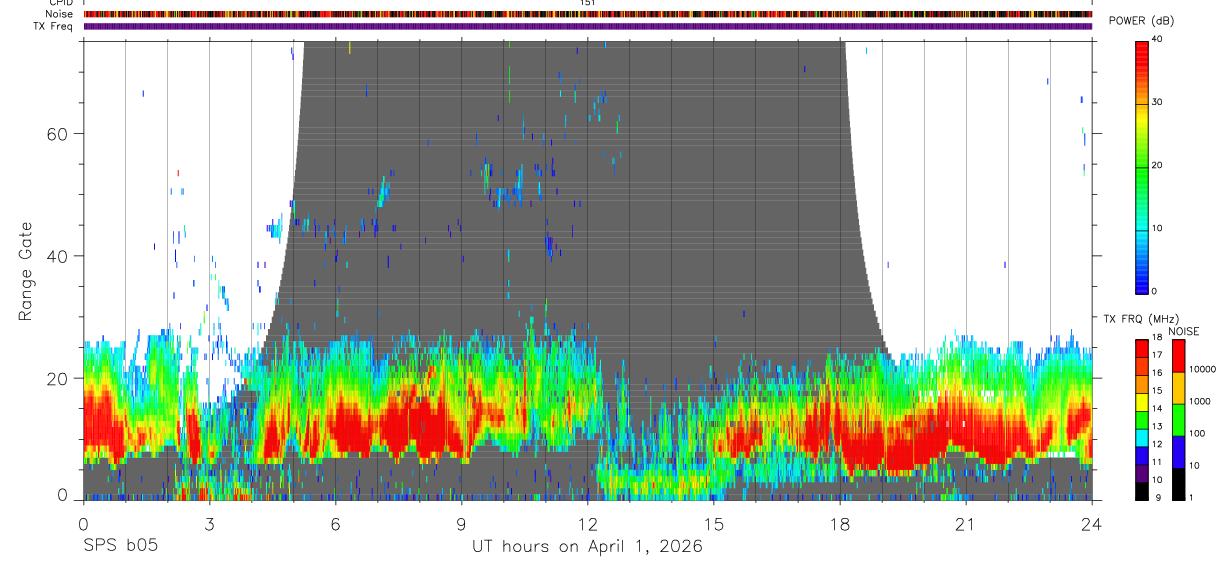Click the 21 hour tick label
This screenshot has height=567, width=1228.
tap(966, 523)
